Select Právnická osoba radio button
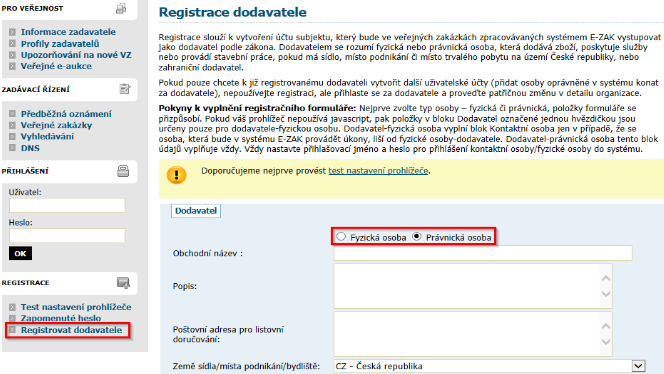The image size is (664, 374). [x=417, y=236]
